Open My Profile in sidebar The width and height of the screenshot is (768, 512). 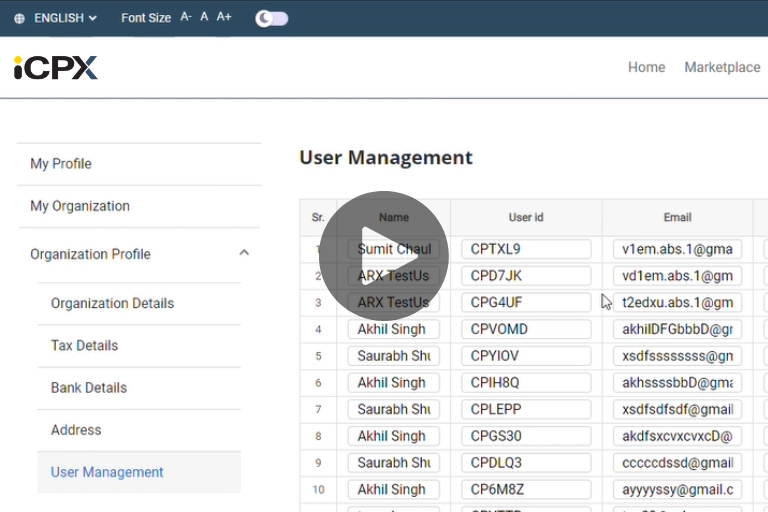click(x=61, y=164)
